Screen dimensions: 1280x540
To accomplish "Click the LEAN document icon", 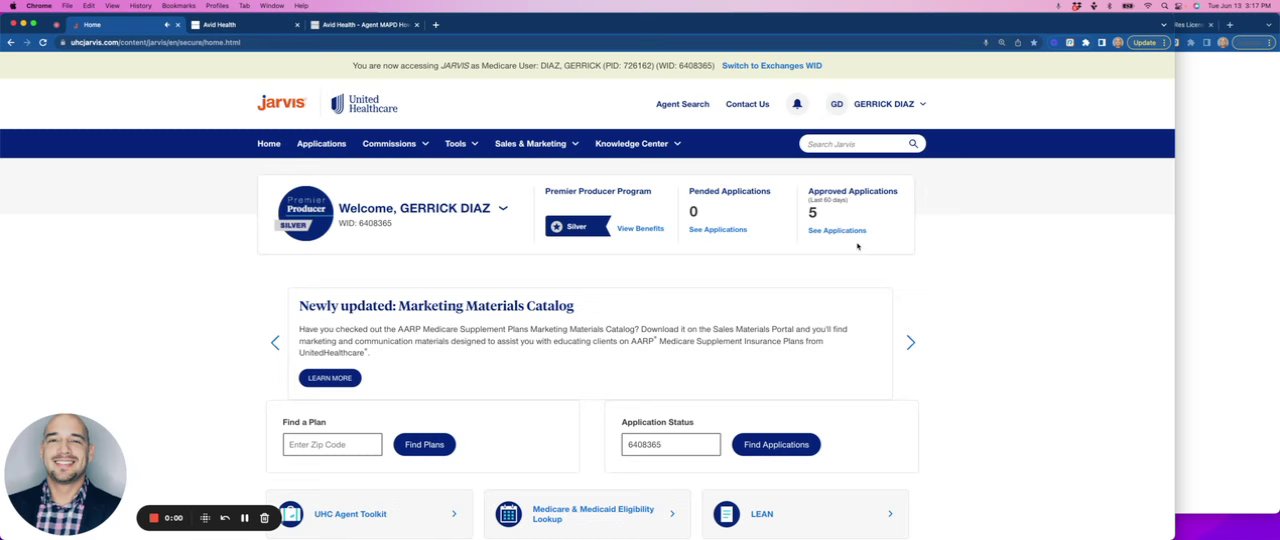I will [727, 514].
